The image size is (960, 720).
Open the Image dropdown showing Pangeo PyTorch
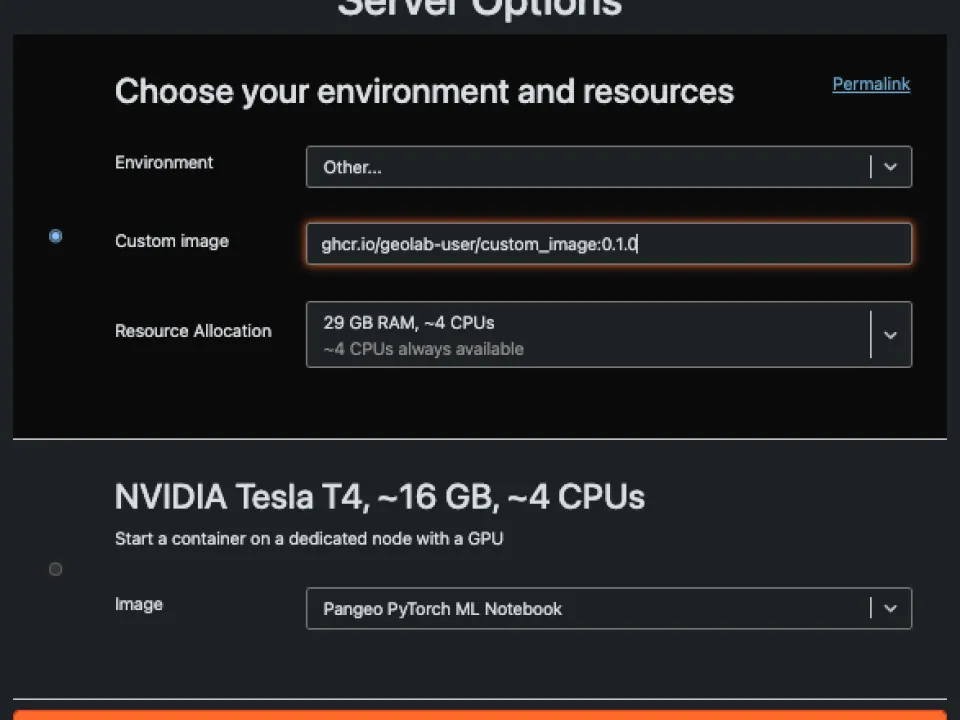point(609,609)
